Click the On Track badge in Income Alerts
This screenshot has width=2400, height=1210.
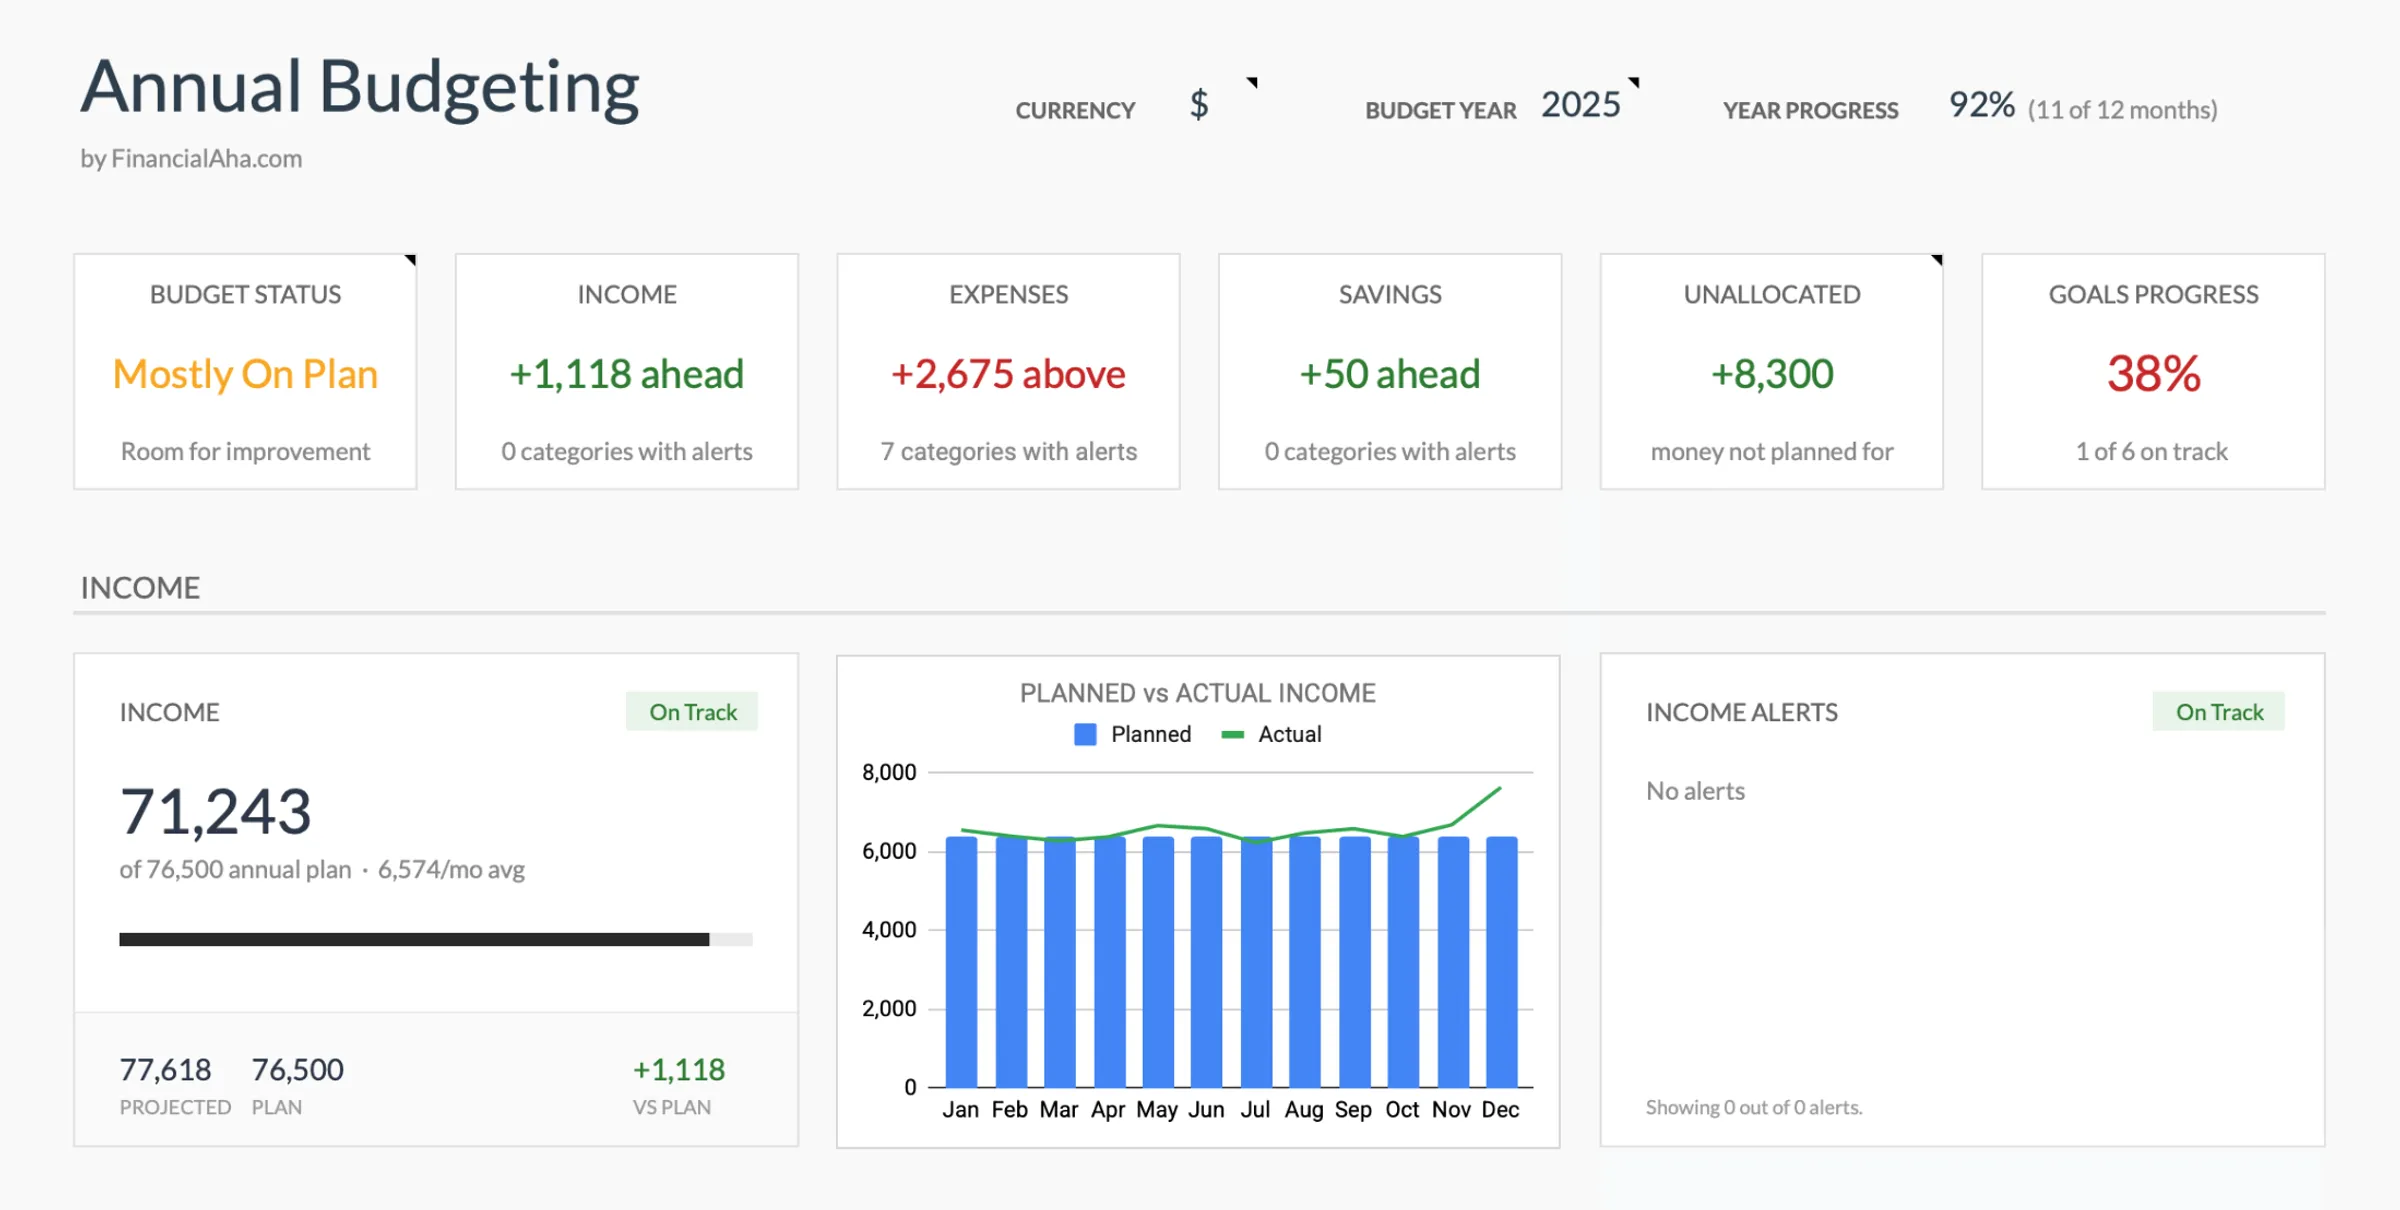pyautogui.click(x=2218, y=711)
